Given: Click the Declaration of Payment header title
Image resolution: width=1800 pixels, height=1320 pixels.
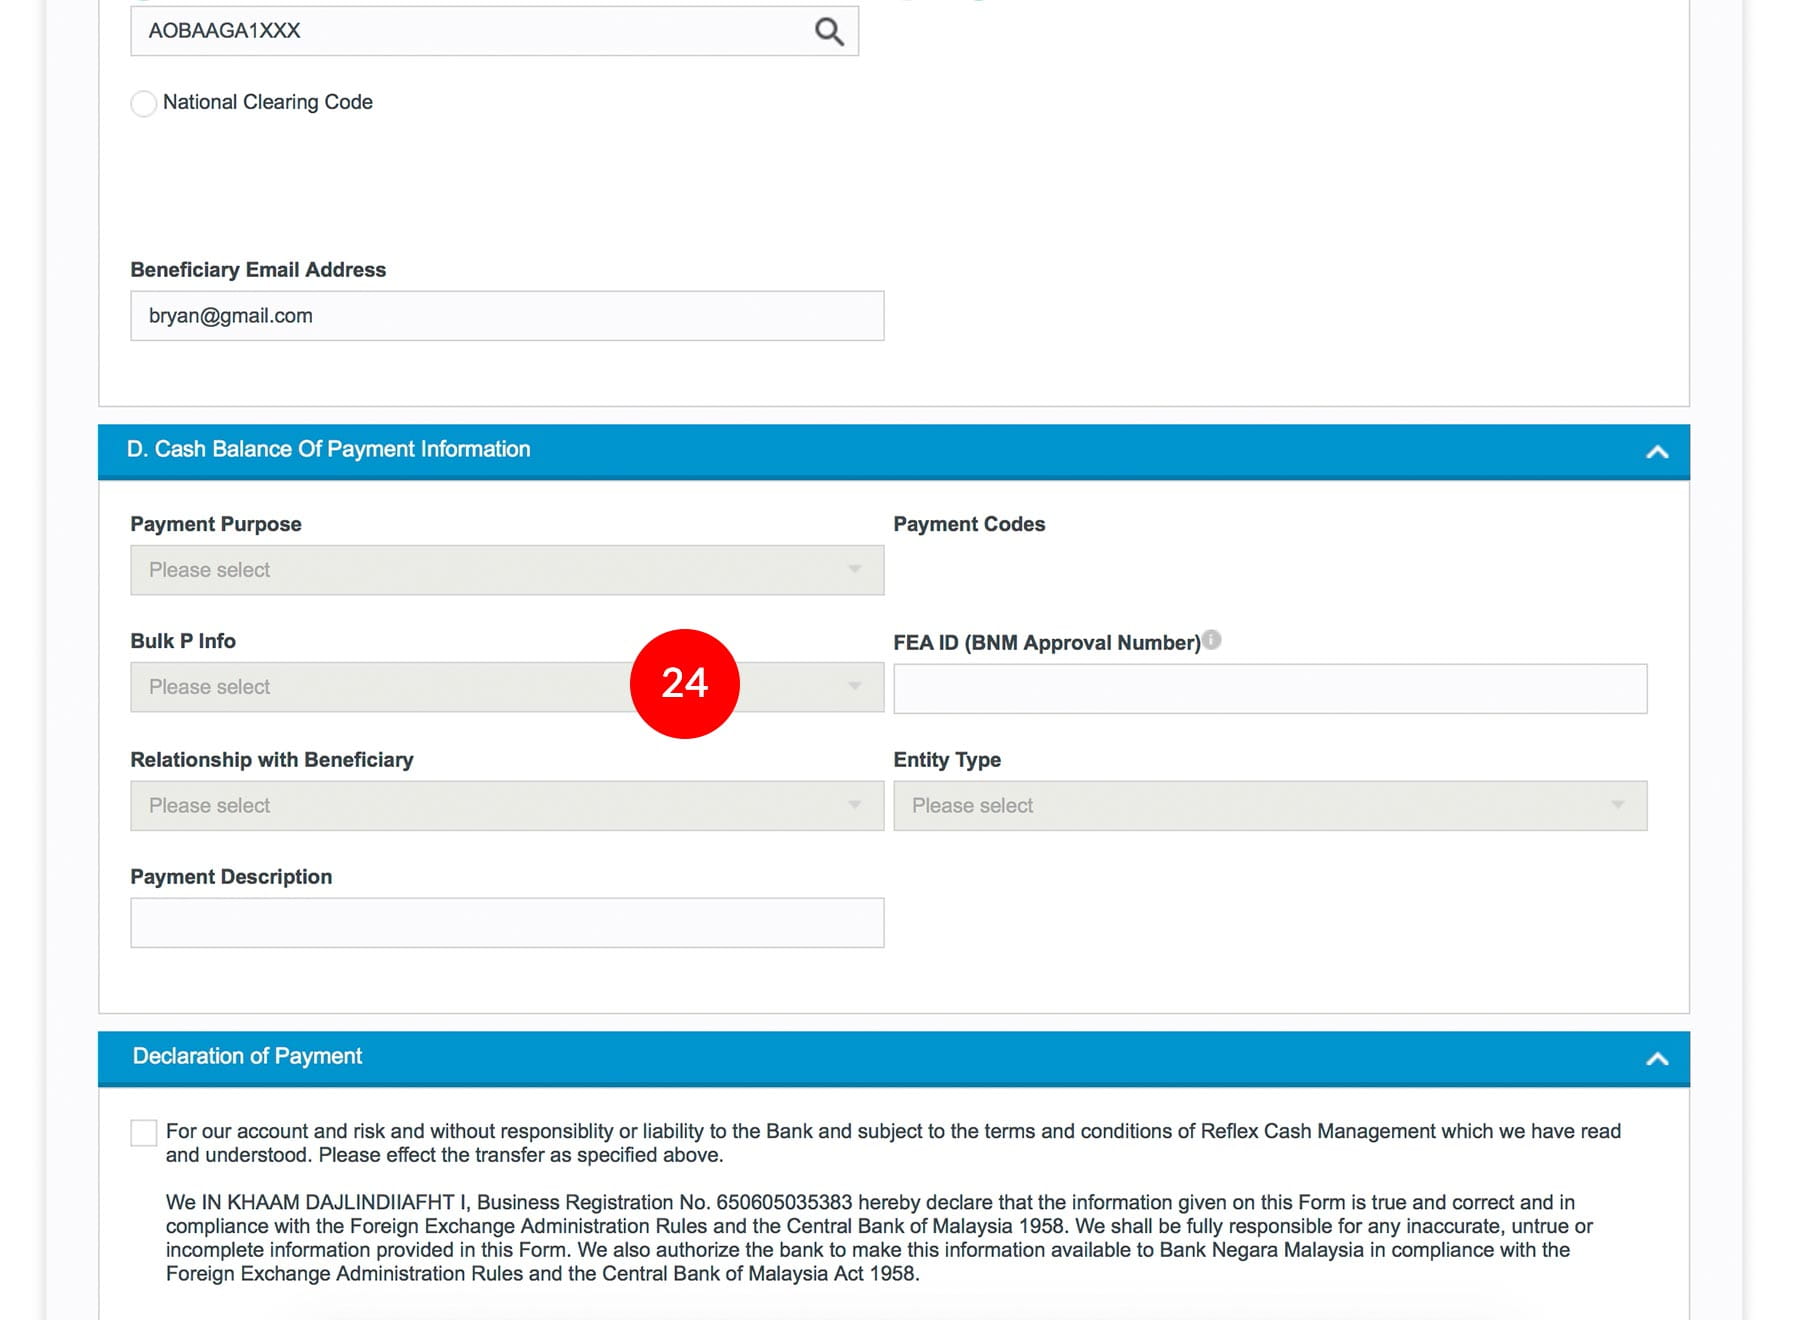Looking at the screenshot, I should click(247, 1057).
